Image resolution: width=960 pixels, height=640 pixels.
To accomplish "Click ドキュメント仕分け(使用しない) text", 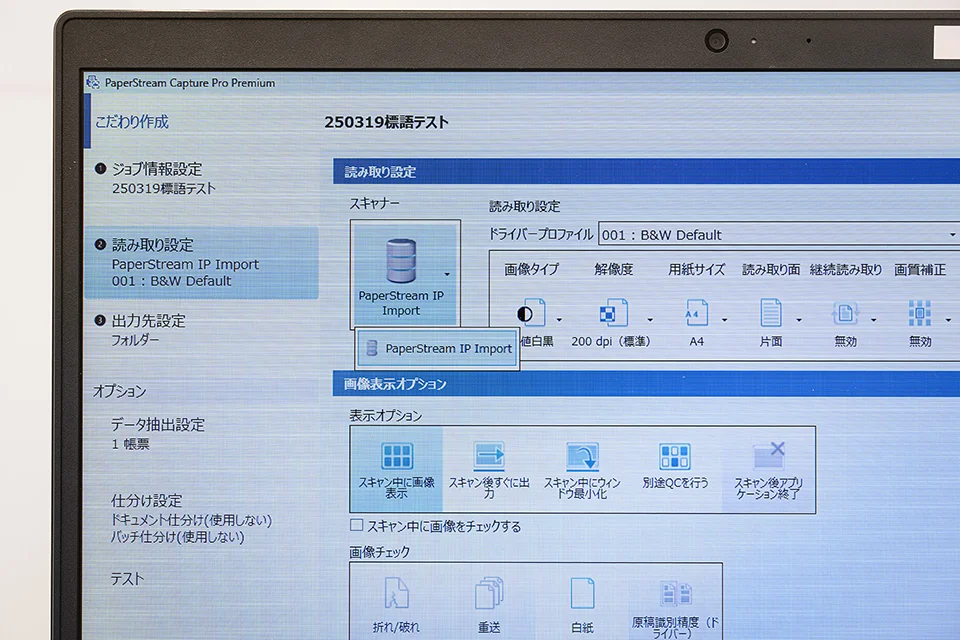I will [x=191, y=520].
